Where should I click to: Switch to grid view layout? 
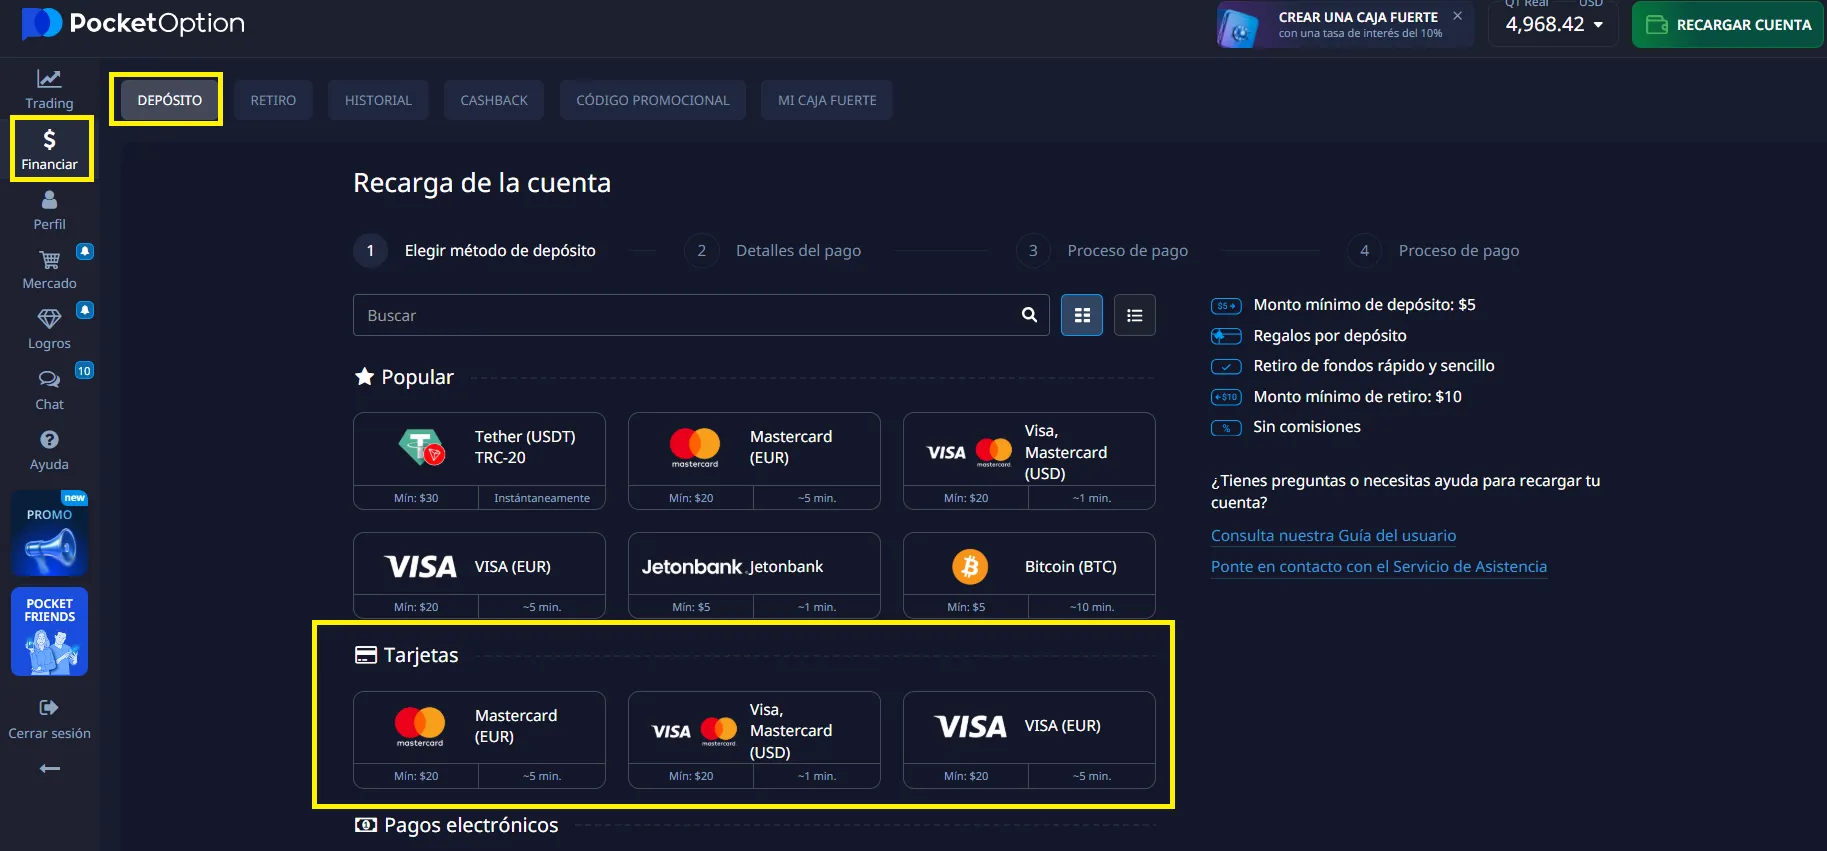1082,315
